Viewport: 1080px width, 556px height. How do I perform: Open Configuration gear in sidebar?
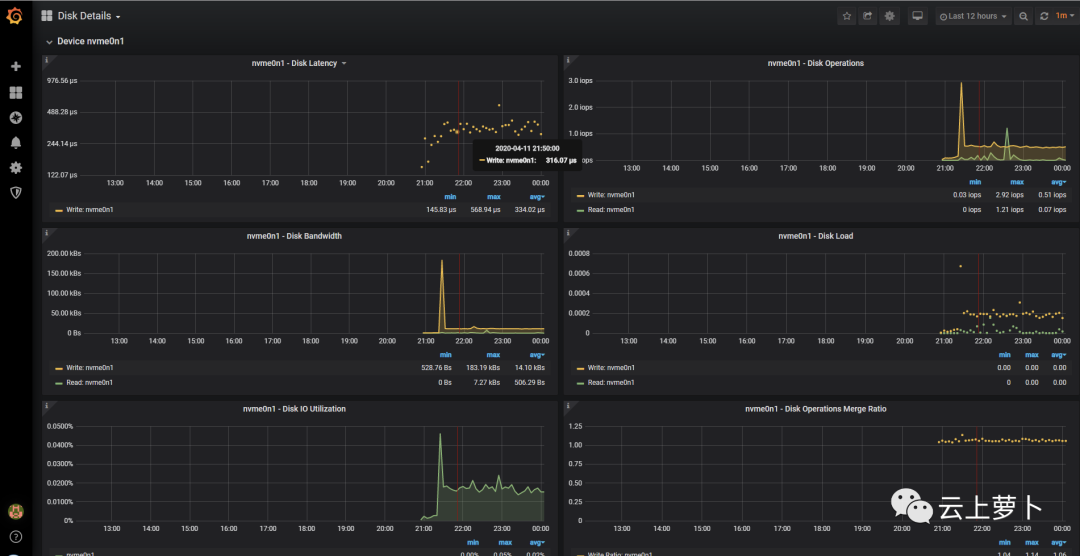coord(15,167)
